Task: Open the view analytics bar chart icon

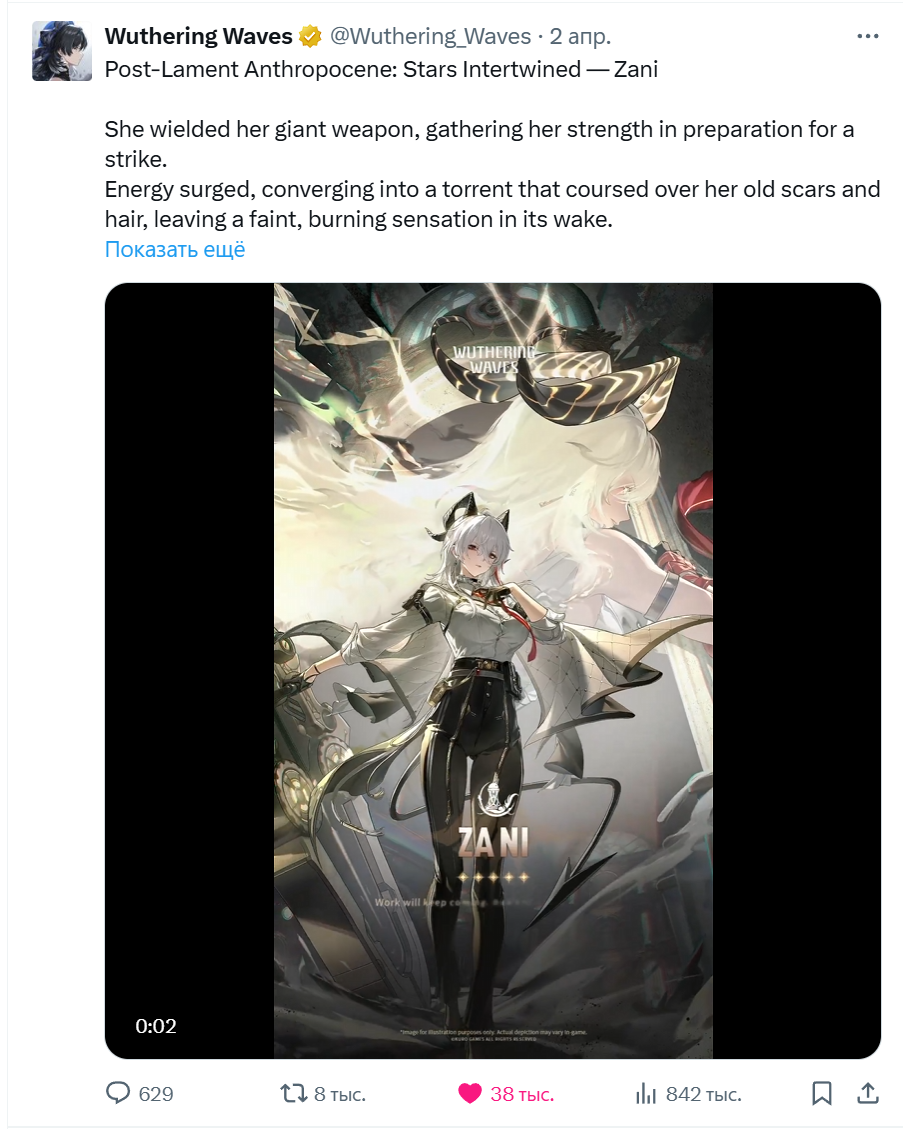Action: pos(646,1094)
